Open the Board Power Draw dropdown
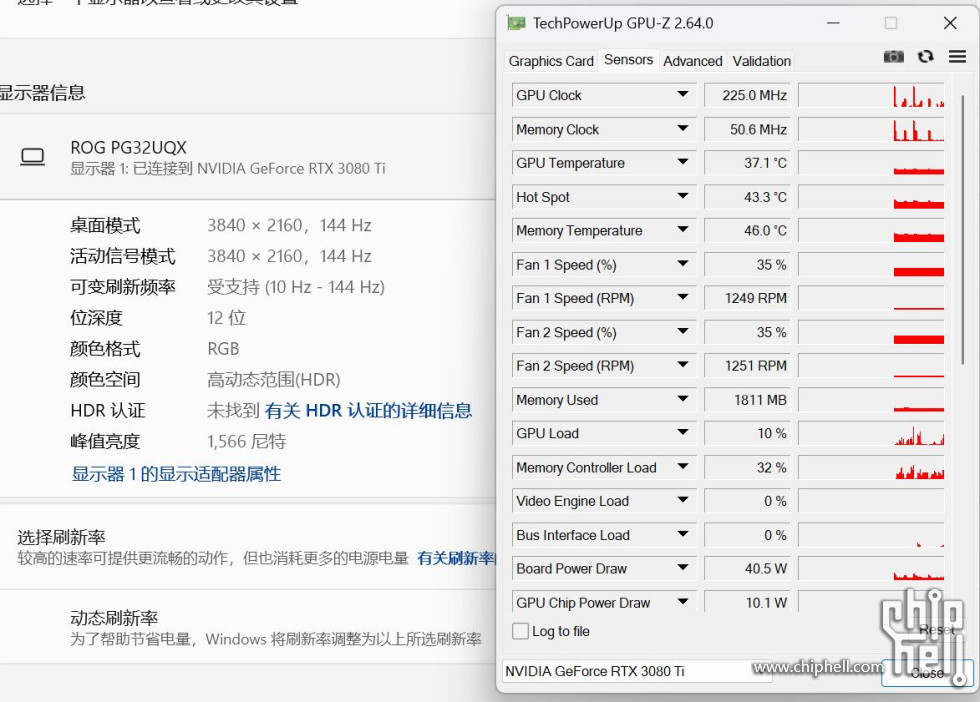The width and height of the screenshot is (980, 702). pos(682,568)
